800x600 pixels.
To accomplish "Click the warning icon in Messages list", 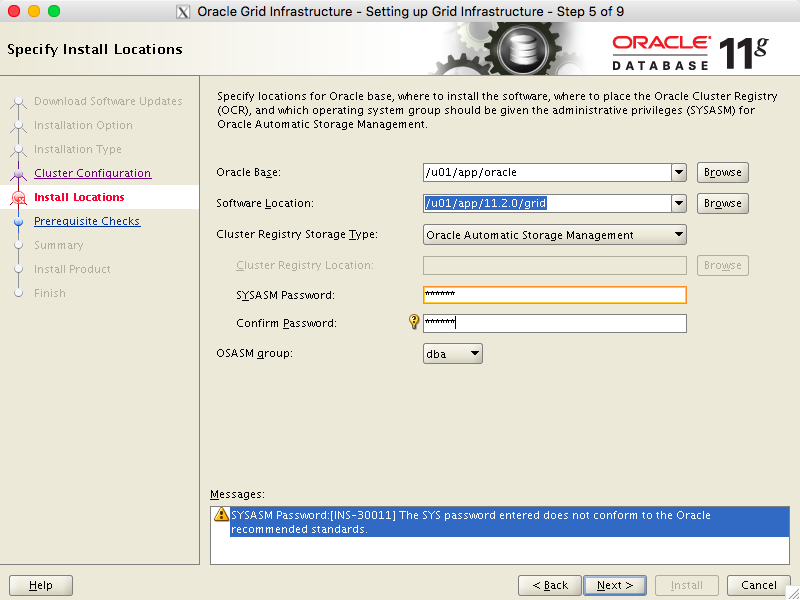I will click(221, 515).
